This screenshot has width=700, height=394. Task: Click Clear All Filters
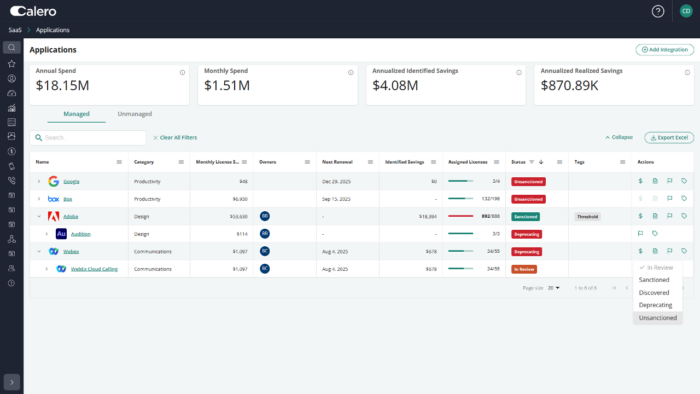pos(175,137)
